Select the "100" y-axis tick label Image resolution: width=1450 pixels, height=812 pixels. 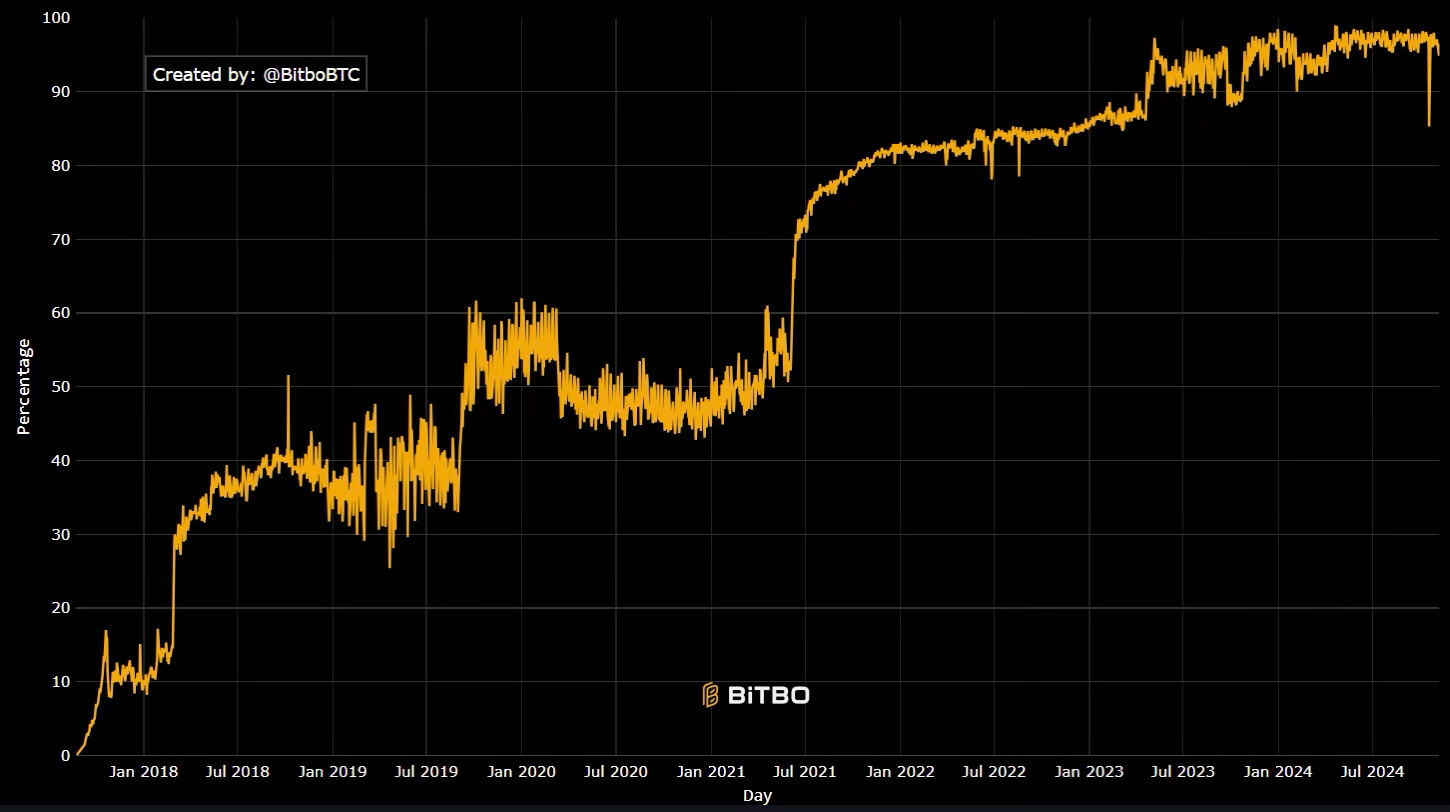pos(55,18)
